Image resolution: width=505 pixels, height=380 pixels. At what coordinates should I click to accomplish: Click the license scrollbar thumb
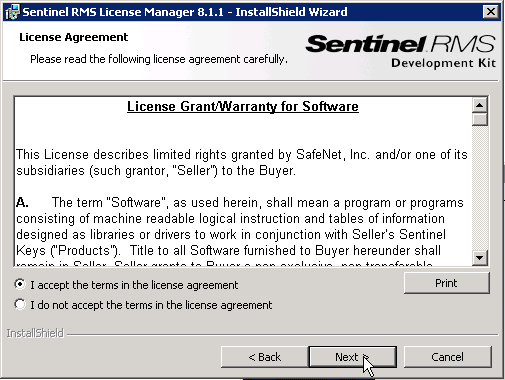[x=480, y=120]
